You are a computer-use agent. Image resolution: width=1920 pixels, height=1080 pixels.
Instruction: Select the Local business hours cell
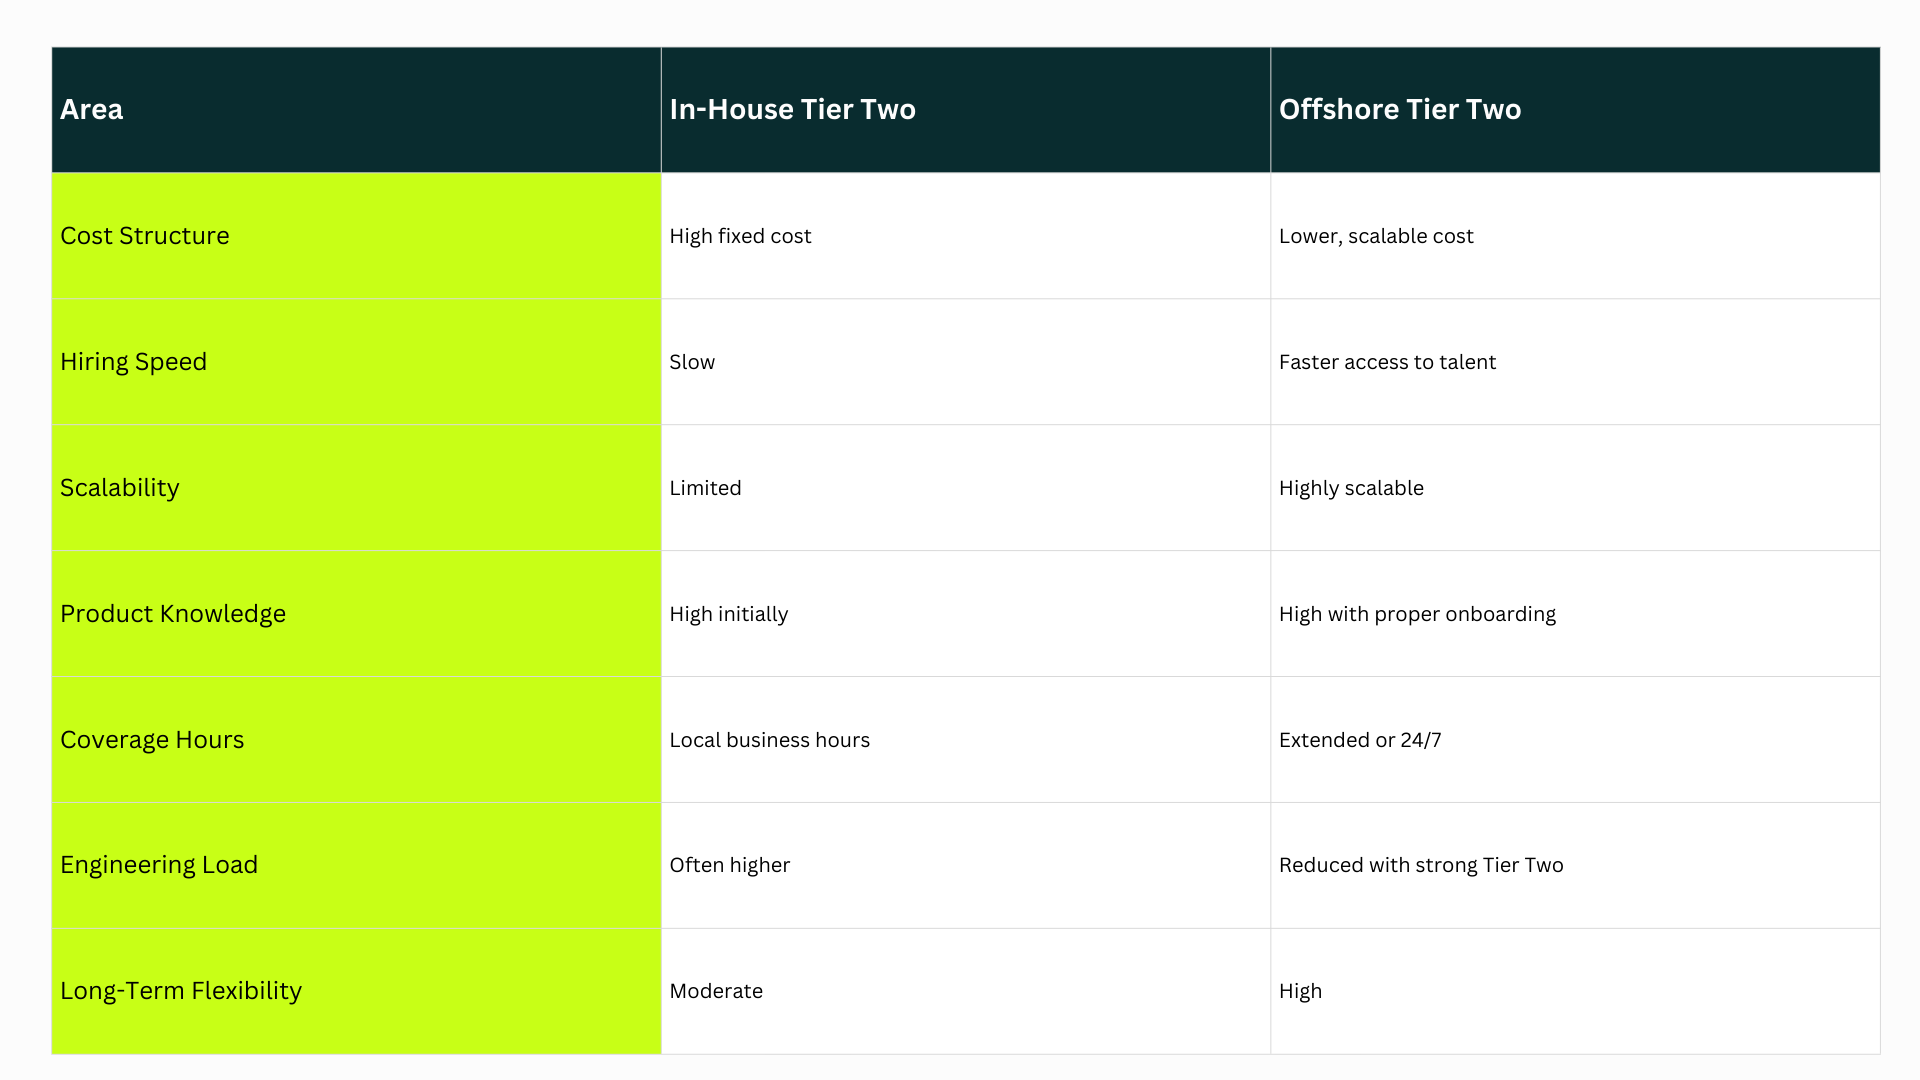[769, 740]
